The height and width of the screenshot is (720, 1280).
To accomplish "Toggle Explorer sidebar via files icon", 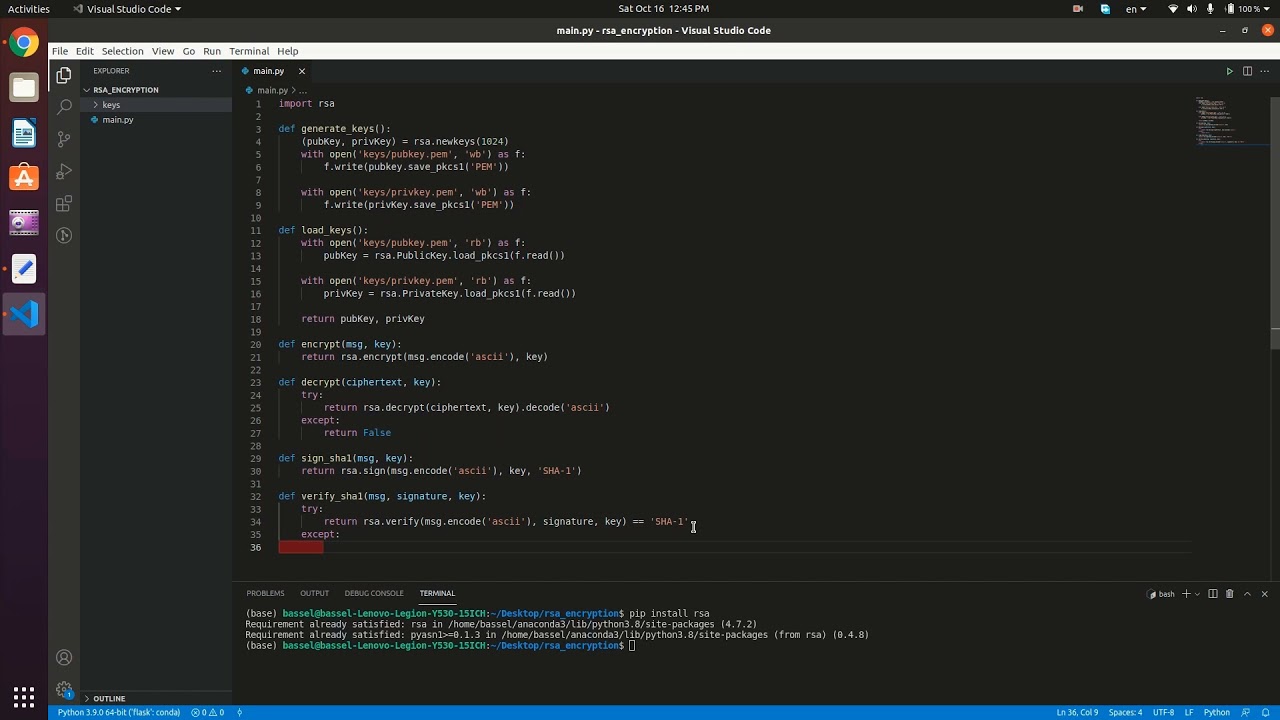I will click(x=64, y=75).
